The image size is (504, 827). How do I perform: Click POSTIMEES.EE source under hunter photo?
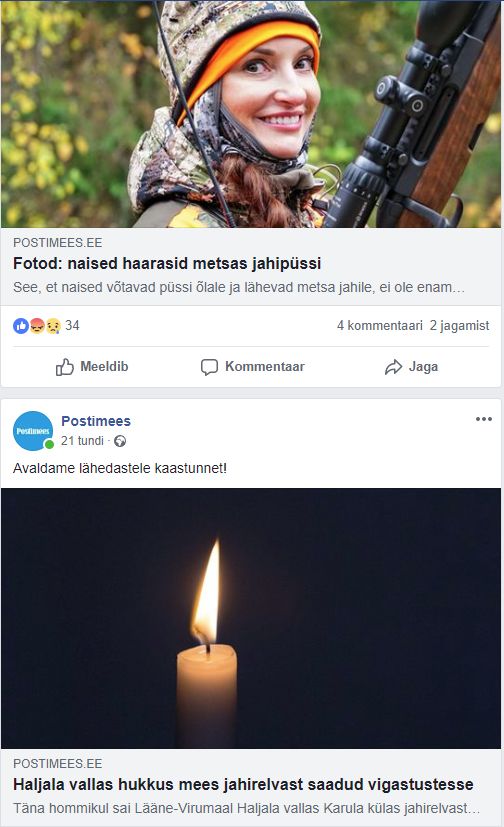[x=58, y=243]
